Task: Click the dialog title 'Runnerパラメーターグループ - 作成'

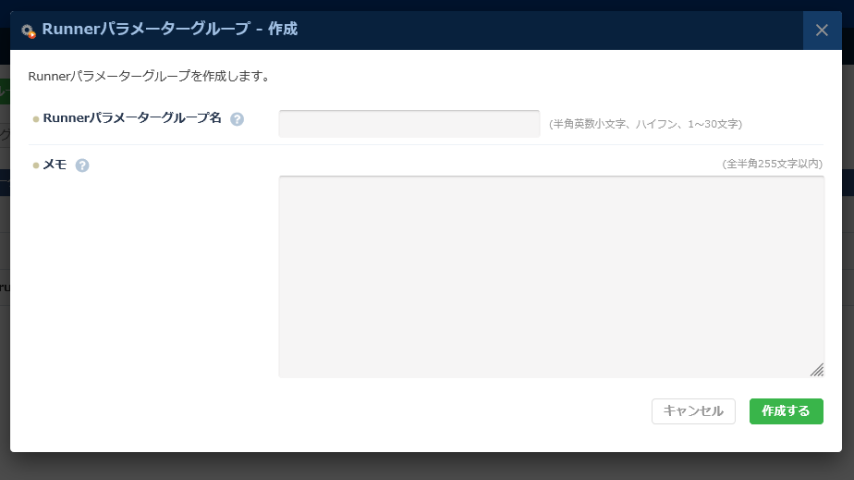Action: [170, 30]
